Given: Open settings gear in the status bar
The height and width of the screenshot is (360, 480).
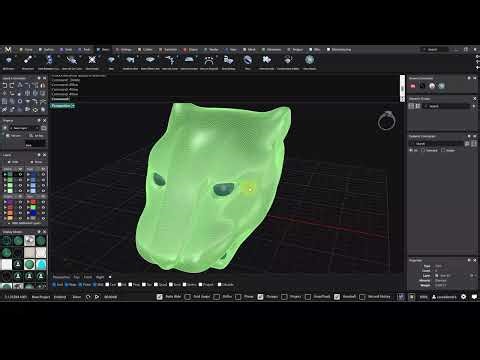Looking at the screenshot, I should [x=463, y=297].
